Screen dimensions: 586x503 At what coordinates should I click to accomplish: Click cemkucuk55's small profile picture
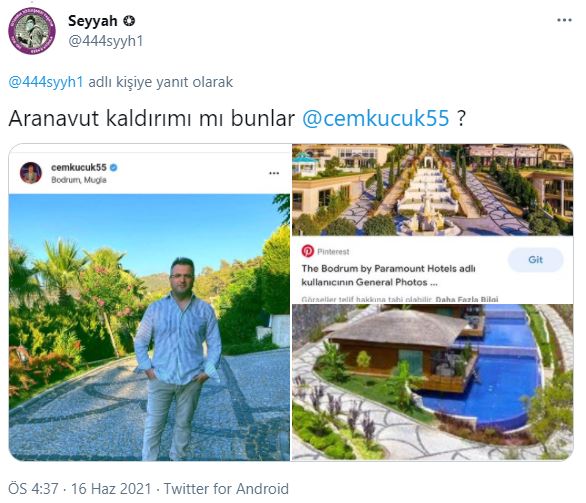pyautogui.click(x=31, y=173)
